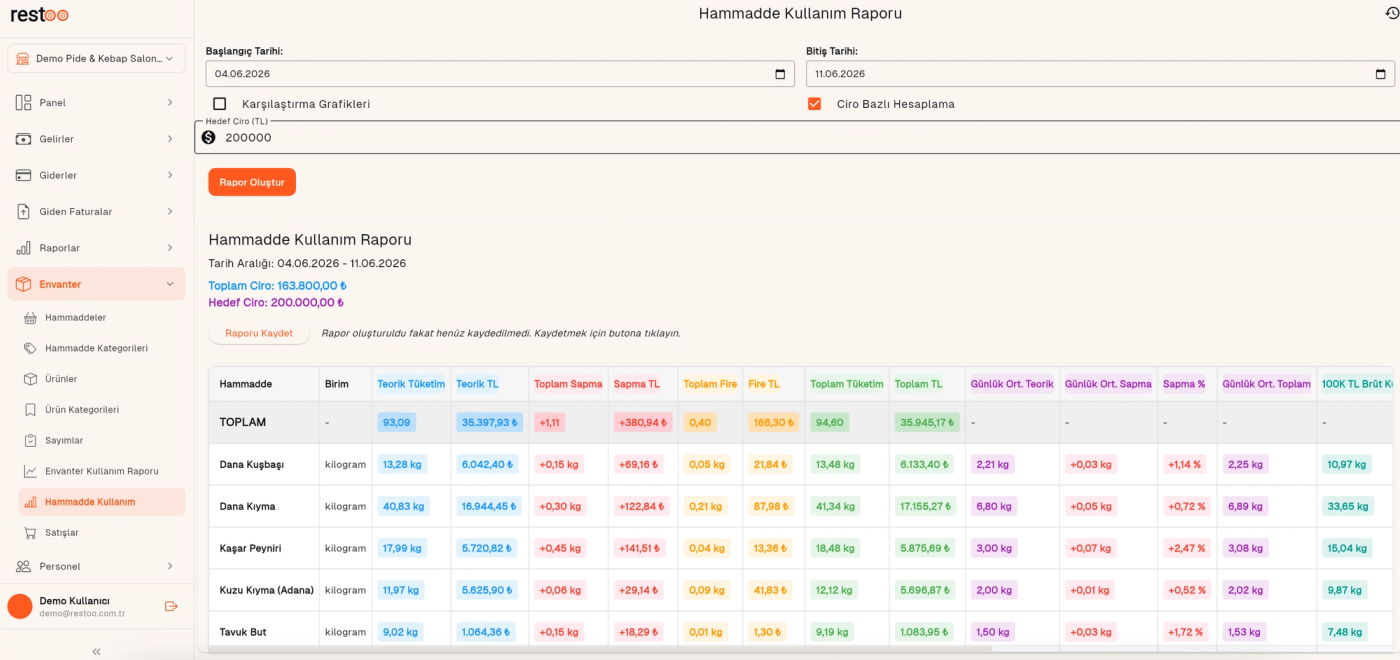The image size is (1400, 660).
Task: Click the Raporu Kaydet button
Action: (x=259, y=333)
